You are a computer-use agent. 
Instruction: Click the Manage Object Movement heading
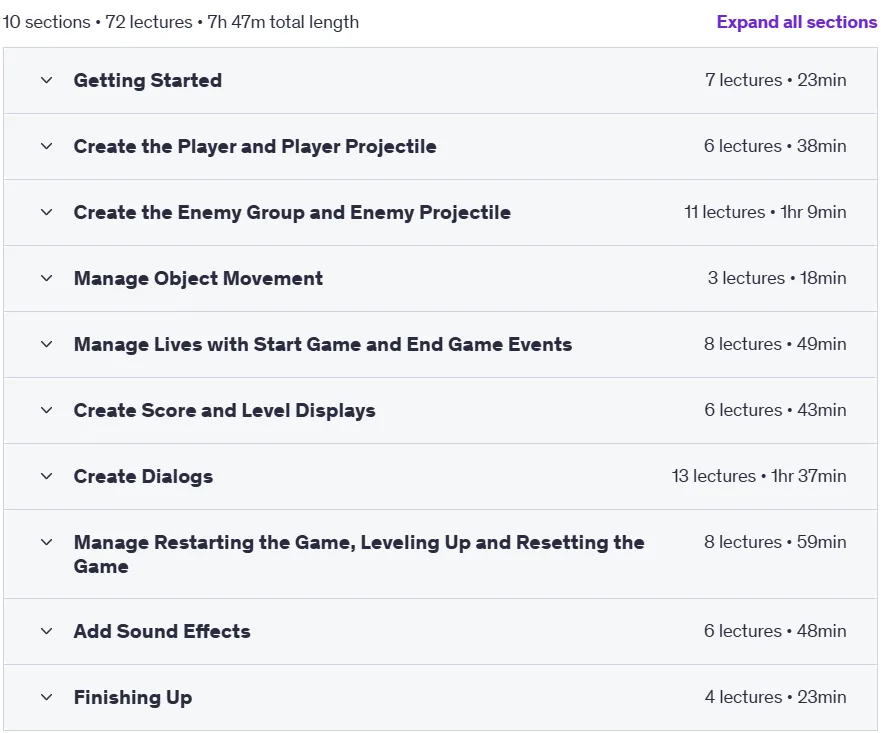click(198, 279)
